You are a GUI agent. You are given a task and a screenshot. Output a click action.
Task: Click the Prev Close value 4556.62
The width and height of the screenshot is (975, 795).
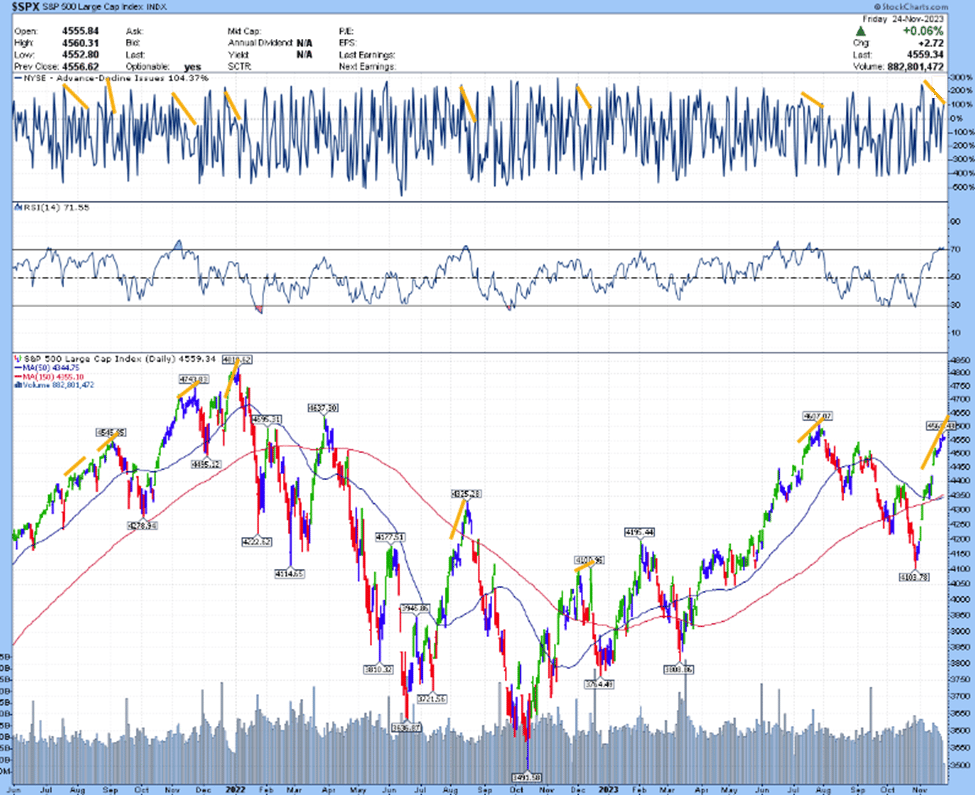pos(80,67)
